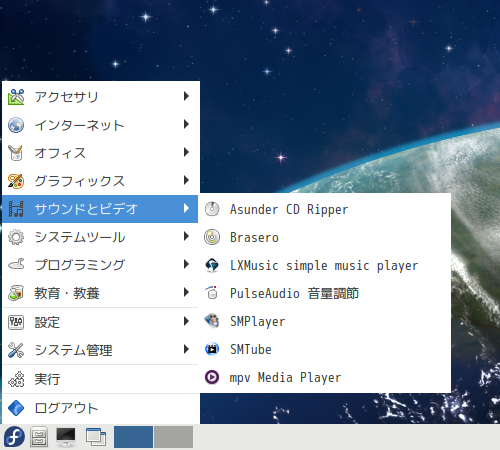The width and height of the screenshot is (500, 450).
Task: Click the ログアウト blue diamond icon
Action: [x=16, y=408]
